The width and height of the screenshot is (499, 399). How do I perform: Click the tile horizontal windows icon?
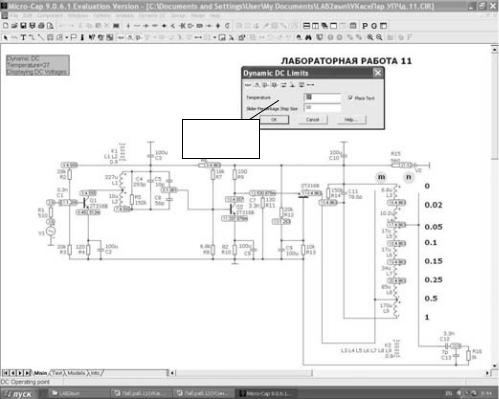coord(307,26)
